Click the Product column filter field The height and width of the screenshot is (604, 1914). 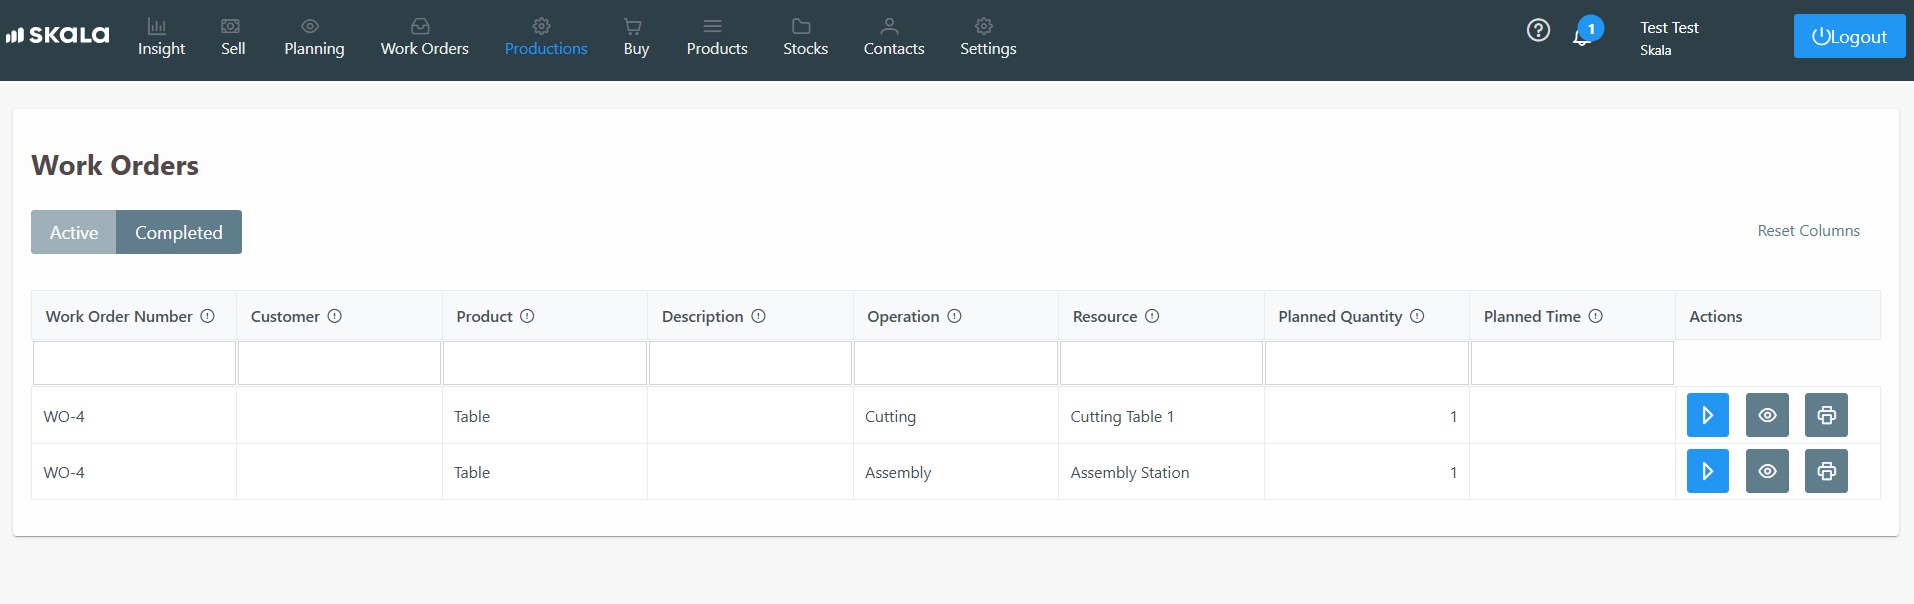click(545, 363)
